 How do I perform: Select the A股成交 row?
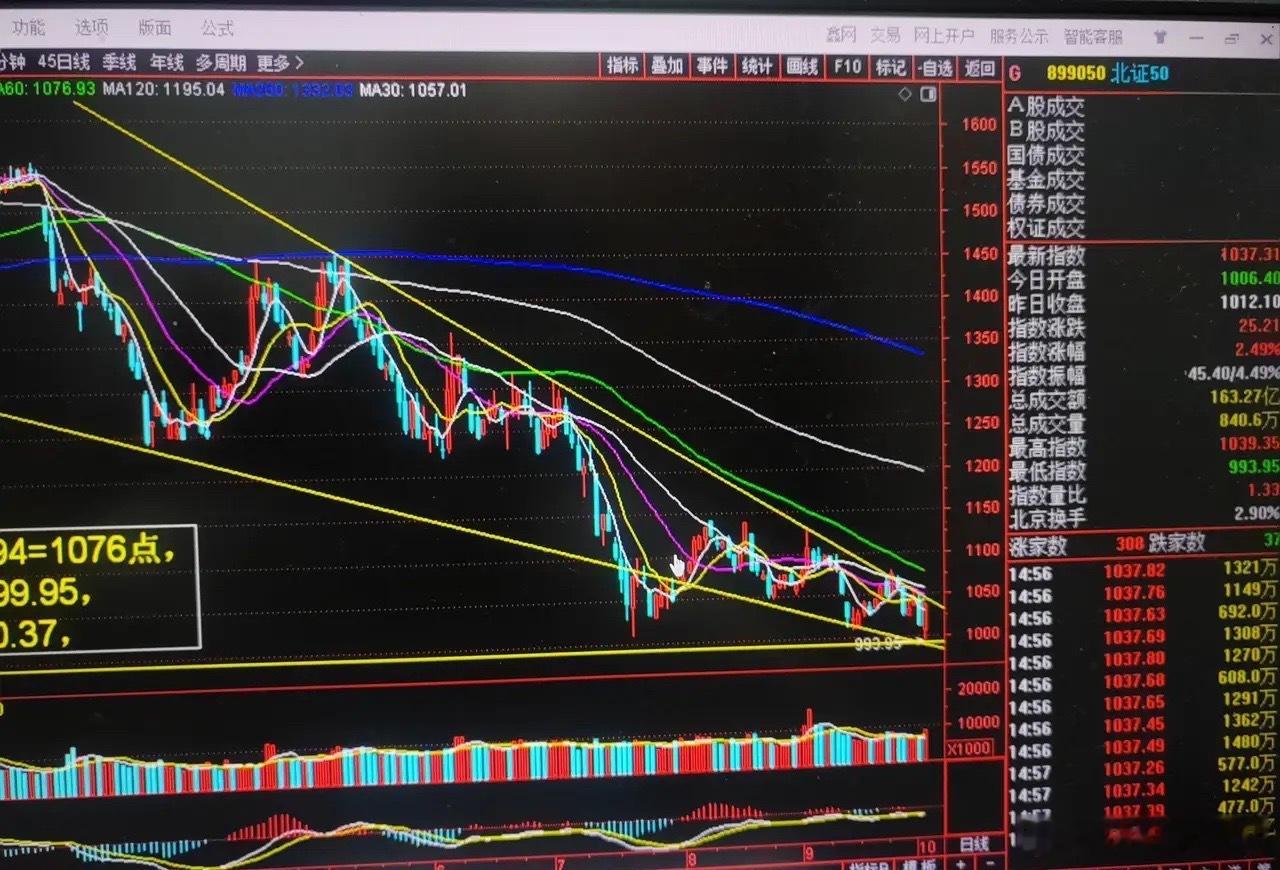[1045, 107]
